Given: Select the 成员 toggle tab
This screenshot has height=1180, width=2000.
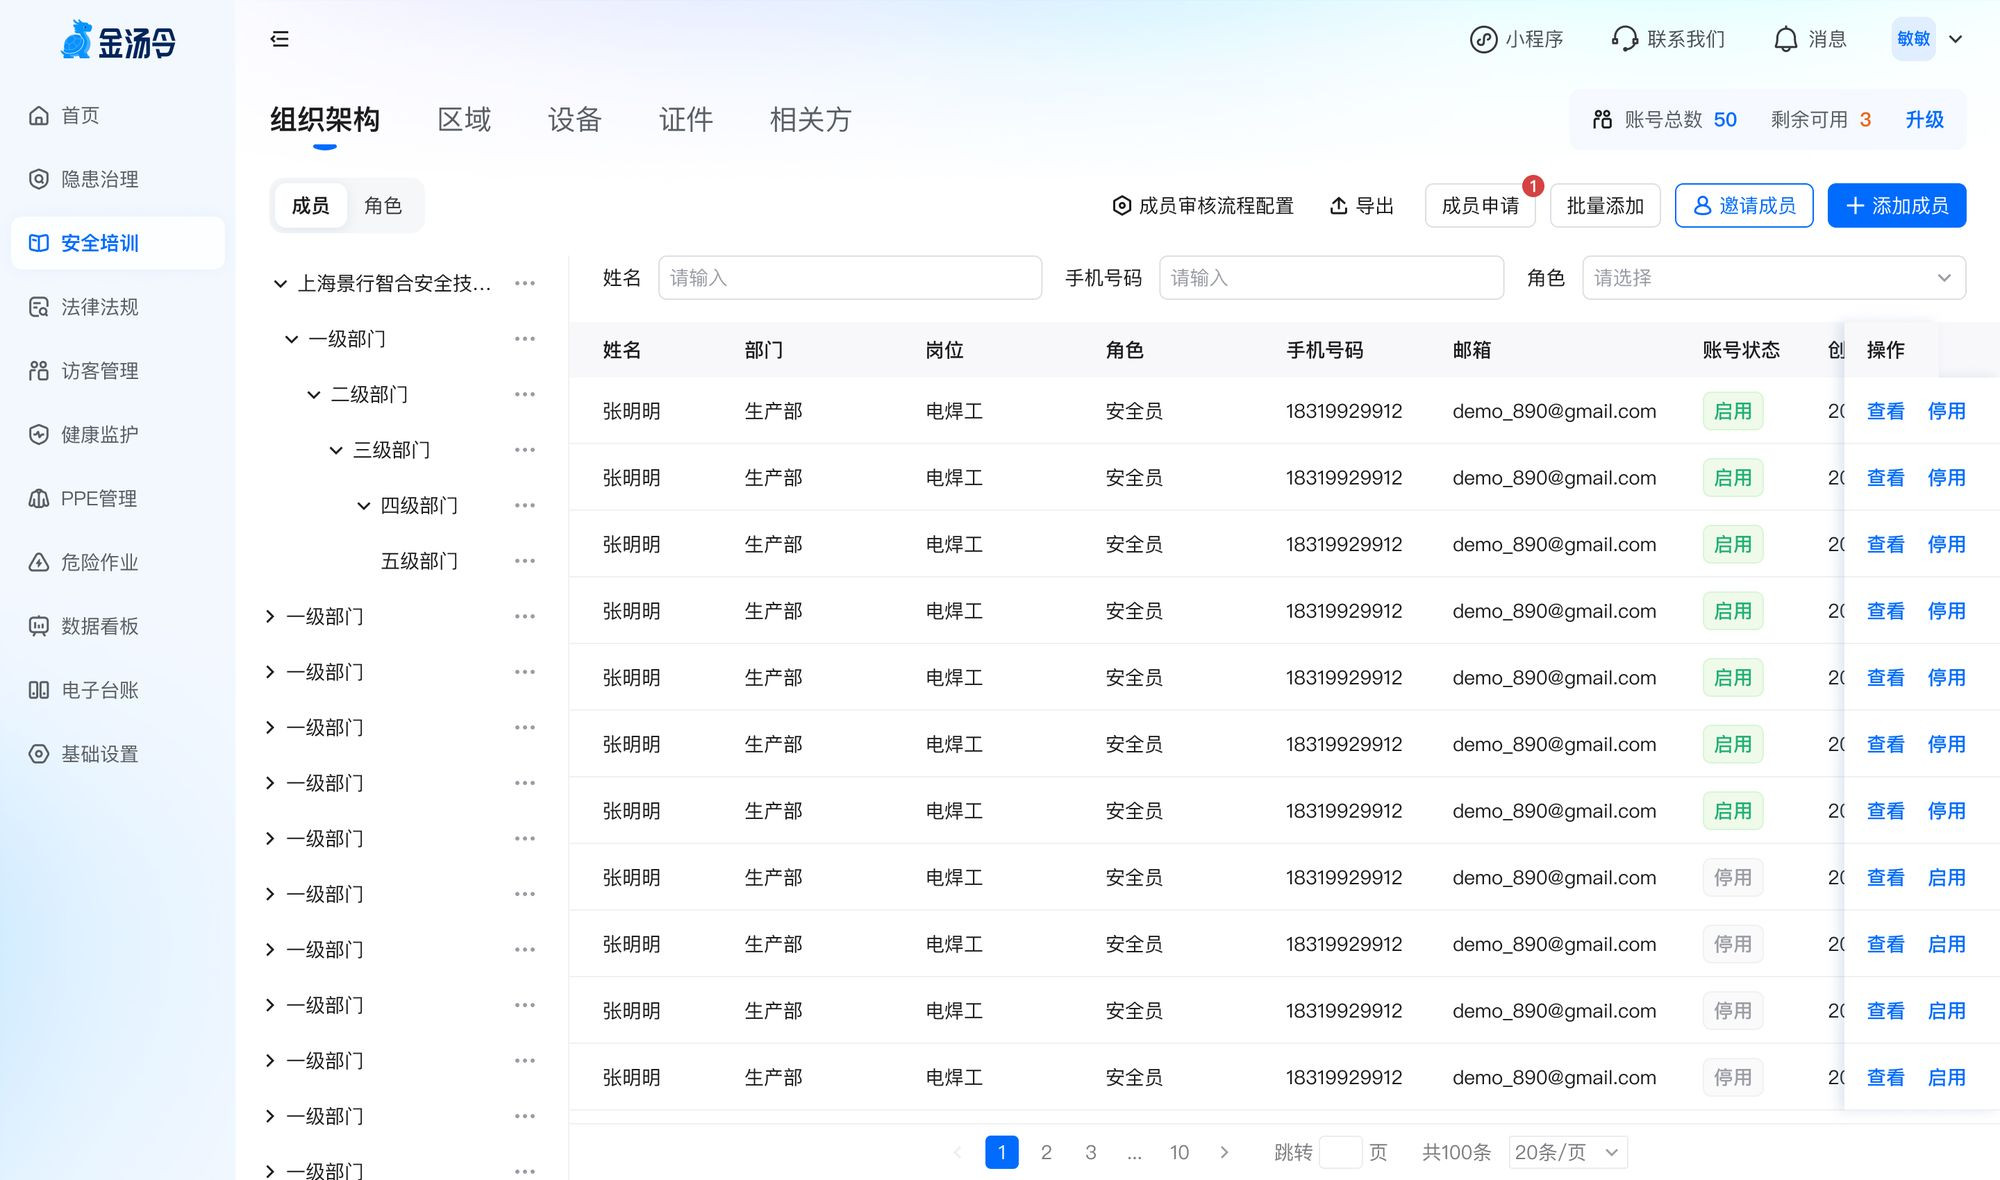Looking at the screenshot, I should click(x=310, y=205).
